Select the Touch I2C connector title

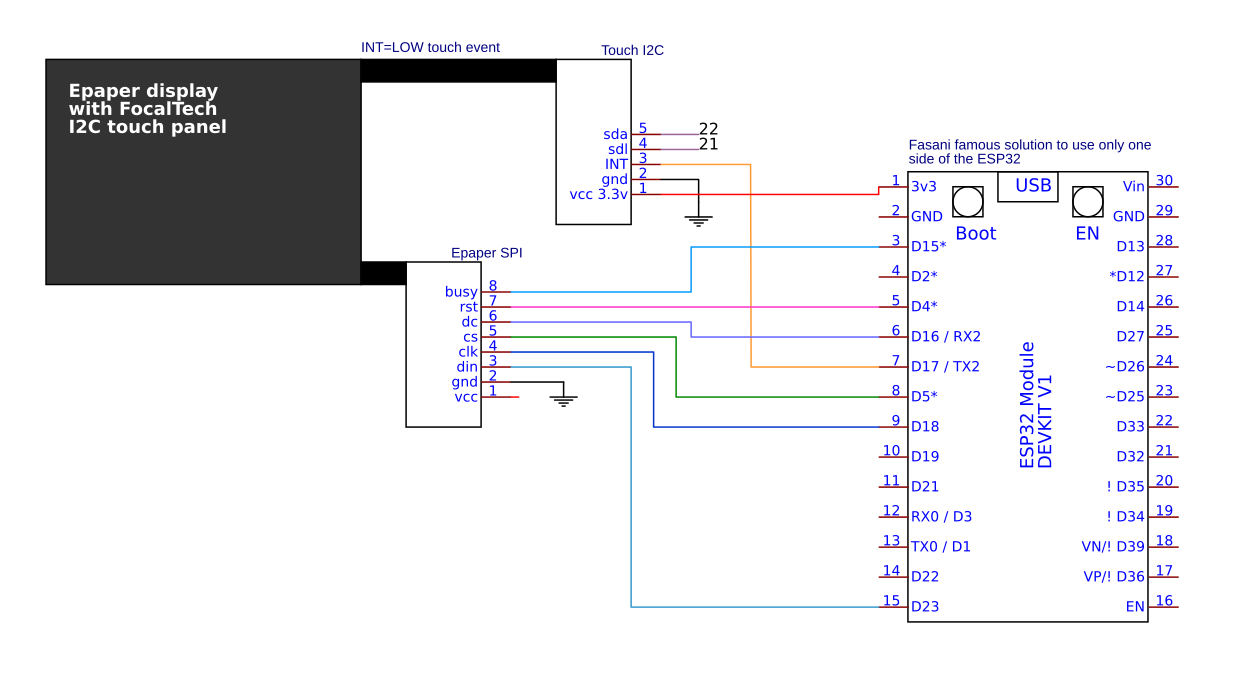point(632,50)
